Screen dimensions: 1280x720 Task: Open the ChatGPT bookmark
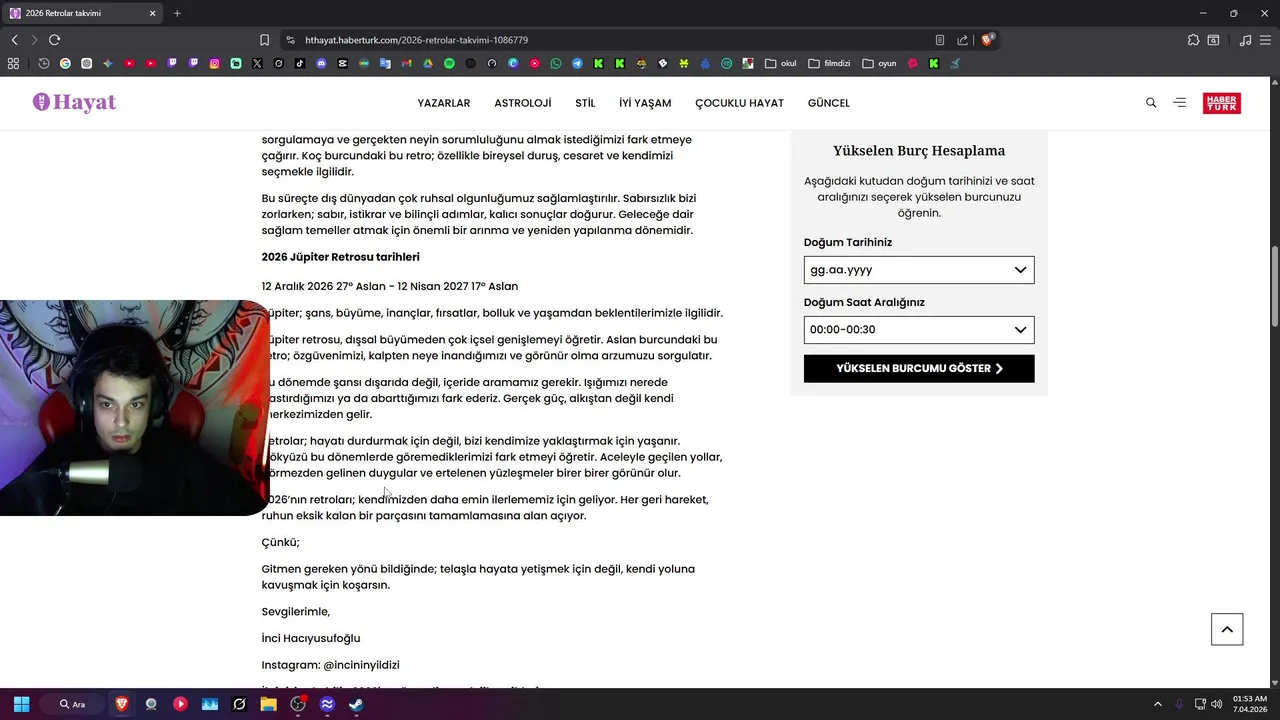[x=86, y=63]
